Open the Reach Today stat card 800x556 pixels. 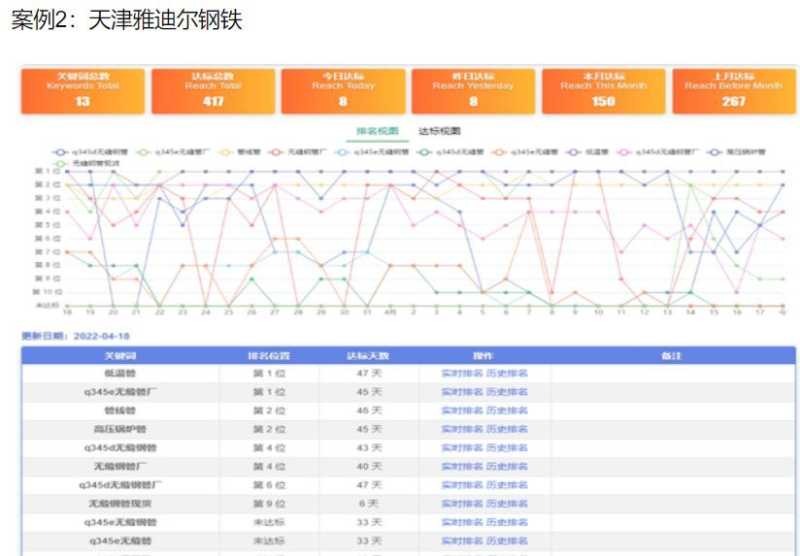pyautogui.click(x=343, y=91)
